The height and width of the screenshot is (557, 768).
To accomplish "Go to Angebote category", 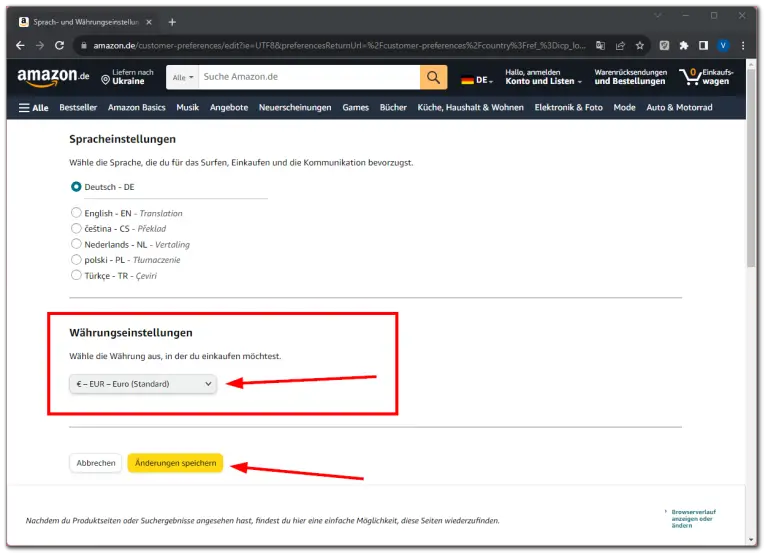I will click(x=229, y=108).
